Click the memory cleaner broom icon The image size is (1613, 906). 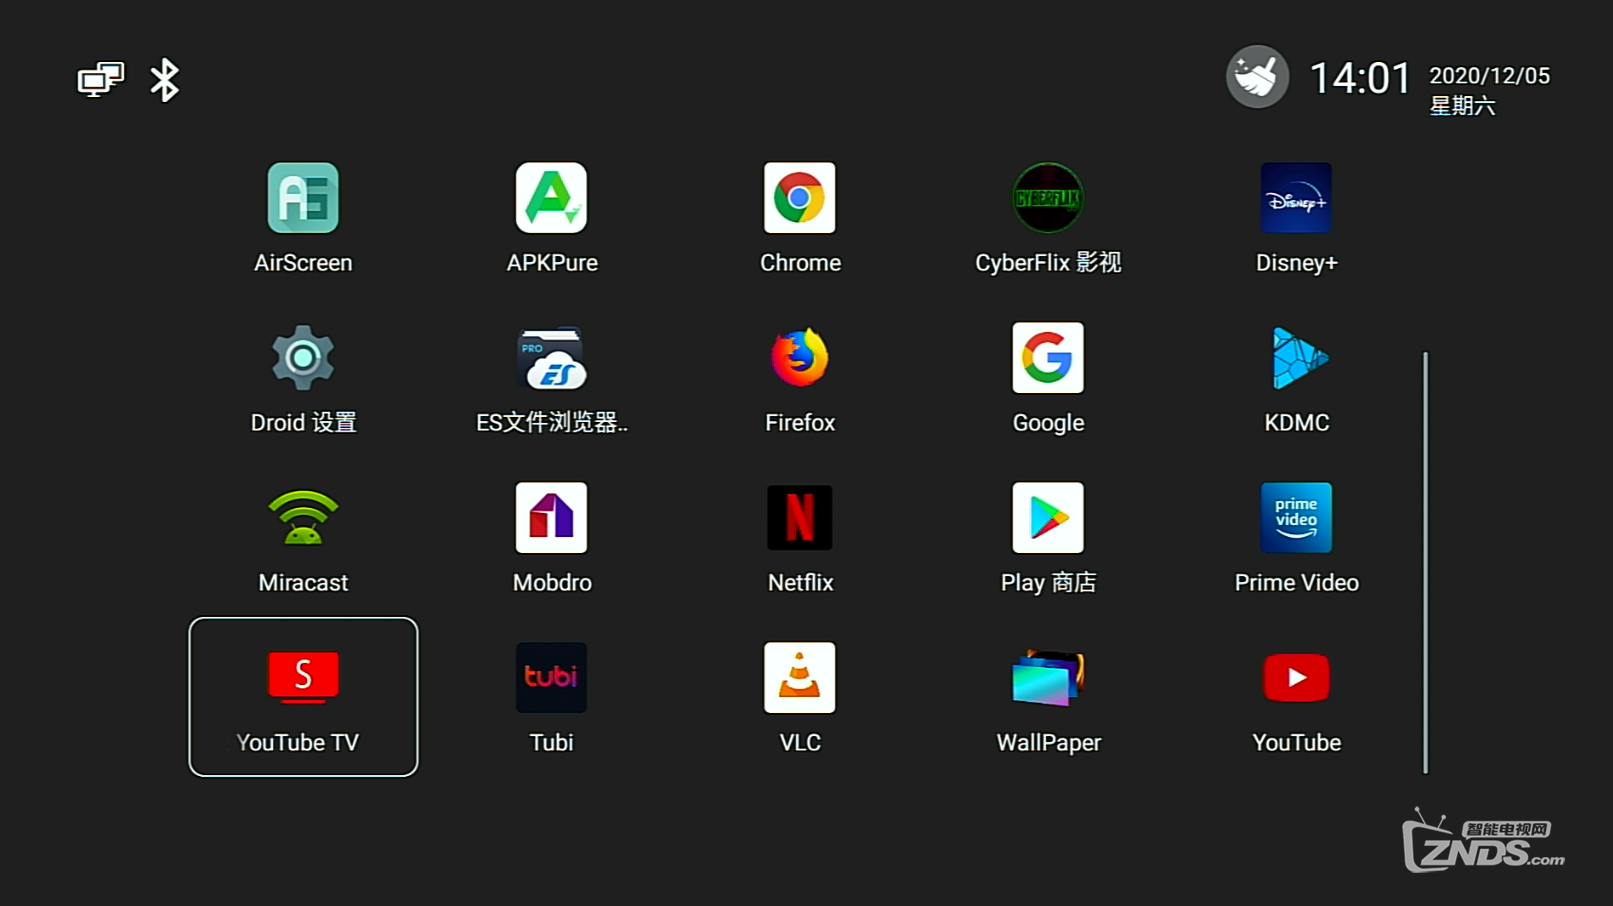coord(1257,77)
